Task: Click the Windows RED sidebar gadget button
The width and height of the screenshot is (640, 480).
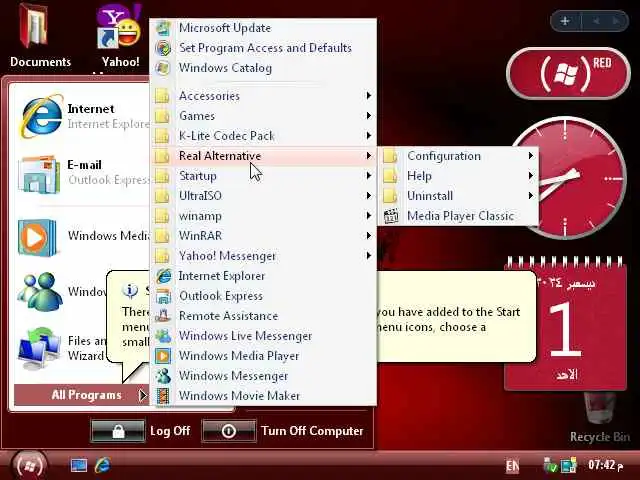Action: [568, 74]
